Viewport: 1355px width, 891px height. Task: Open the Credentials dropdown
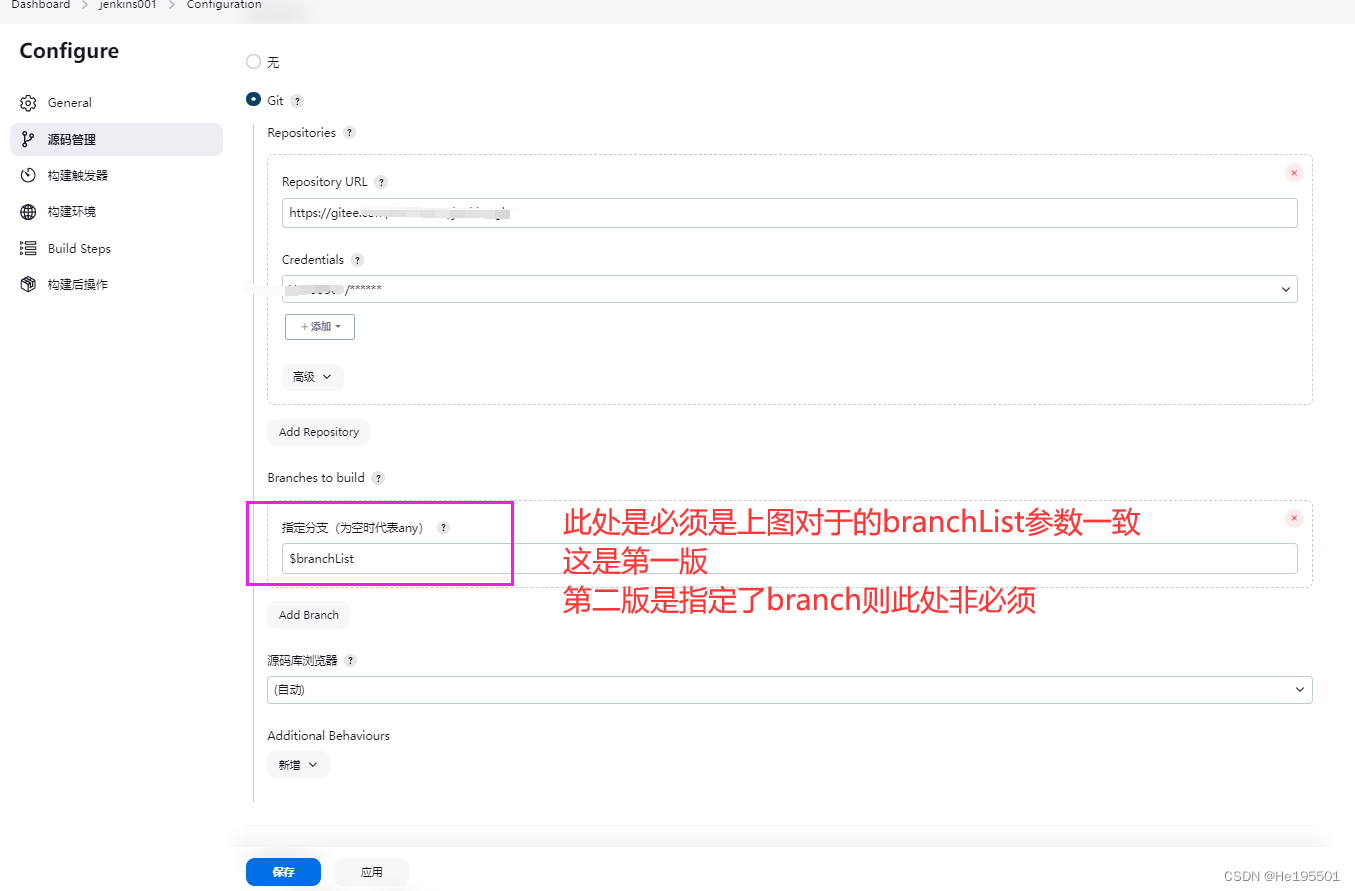(x=790, y=289)
